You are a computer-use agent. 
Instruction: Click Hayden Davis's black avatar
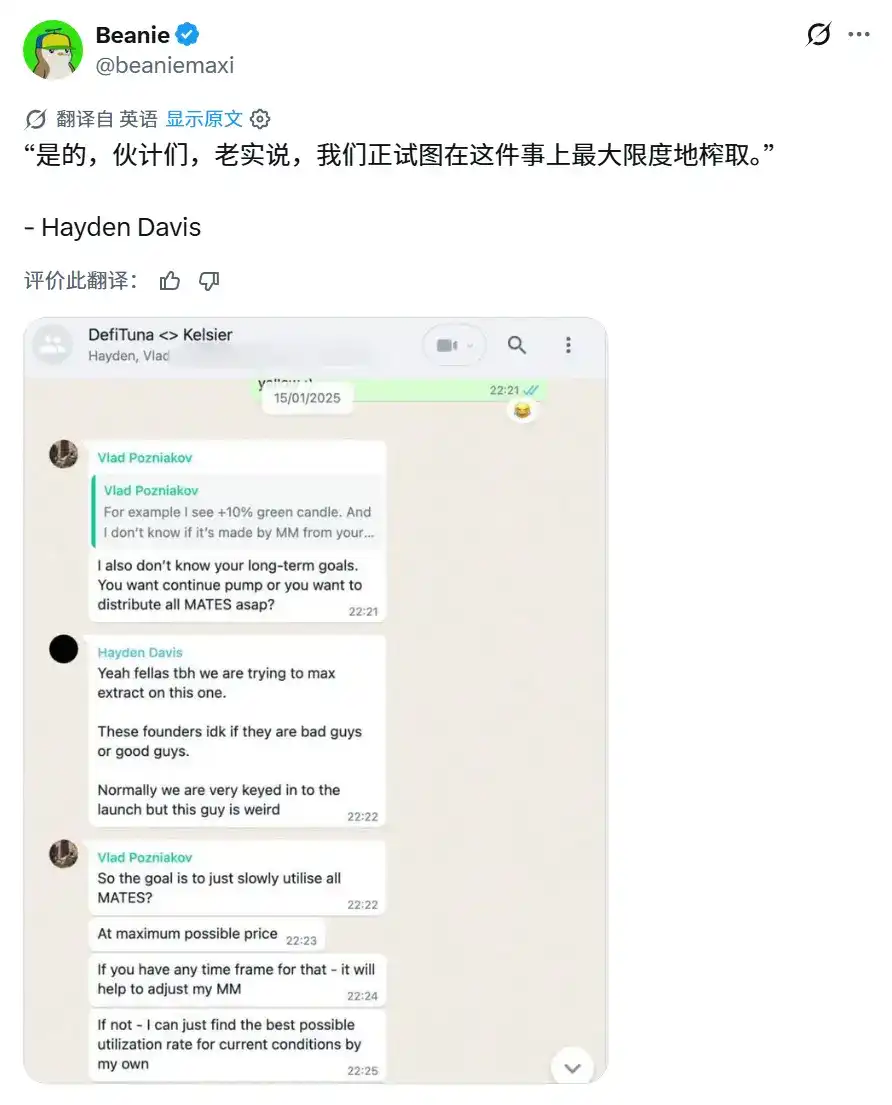[63, 649]
